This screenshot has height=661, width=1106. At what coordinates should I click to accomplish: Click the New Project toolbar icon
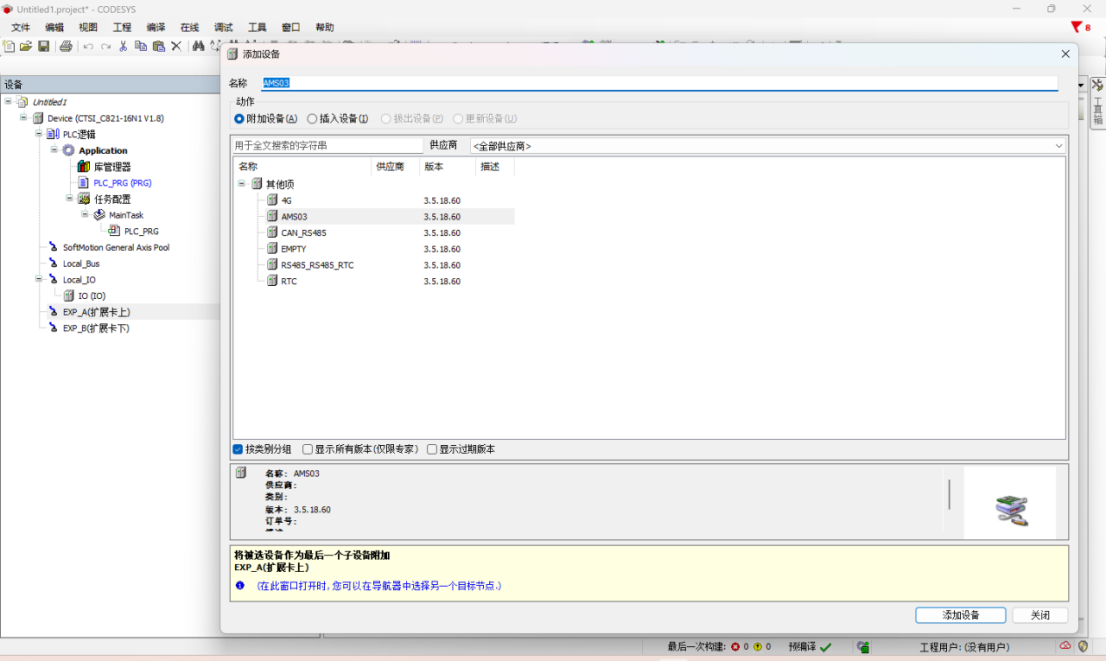pyautogui.click(x=9, y=47)
